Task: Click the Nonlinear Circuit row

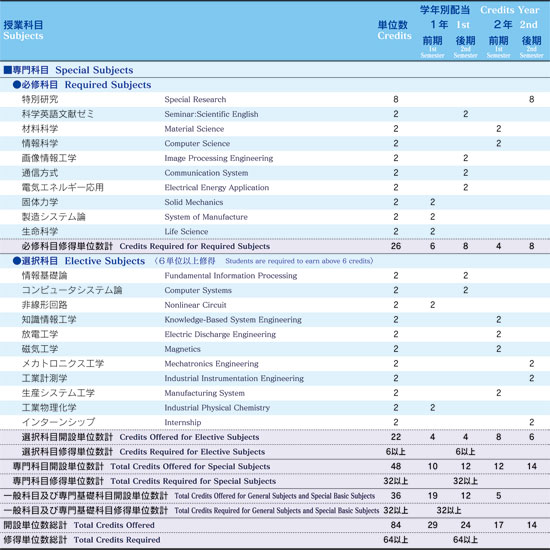Action: tap(275, 305)
